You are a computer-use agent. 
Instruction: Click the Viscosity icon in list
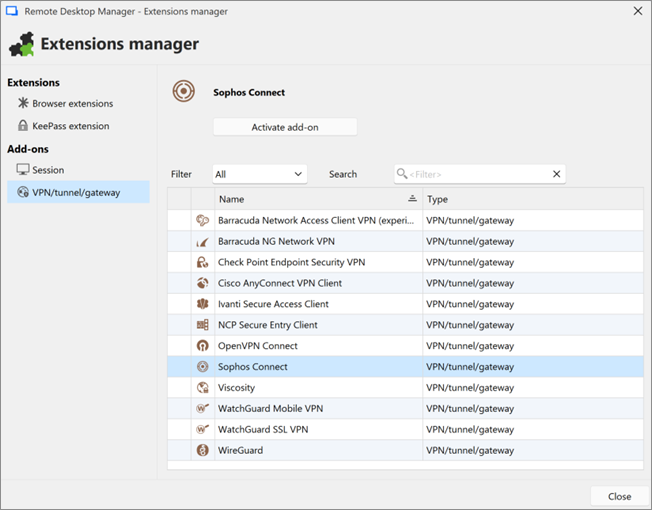[x=203, y=387]
